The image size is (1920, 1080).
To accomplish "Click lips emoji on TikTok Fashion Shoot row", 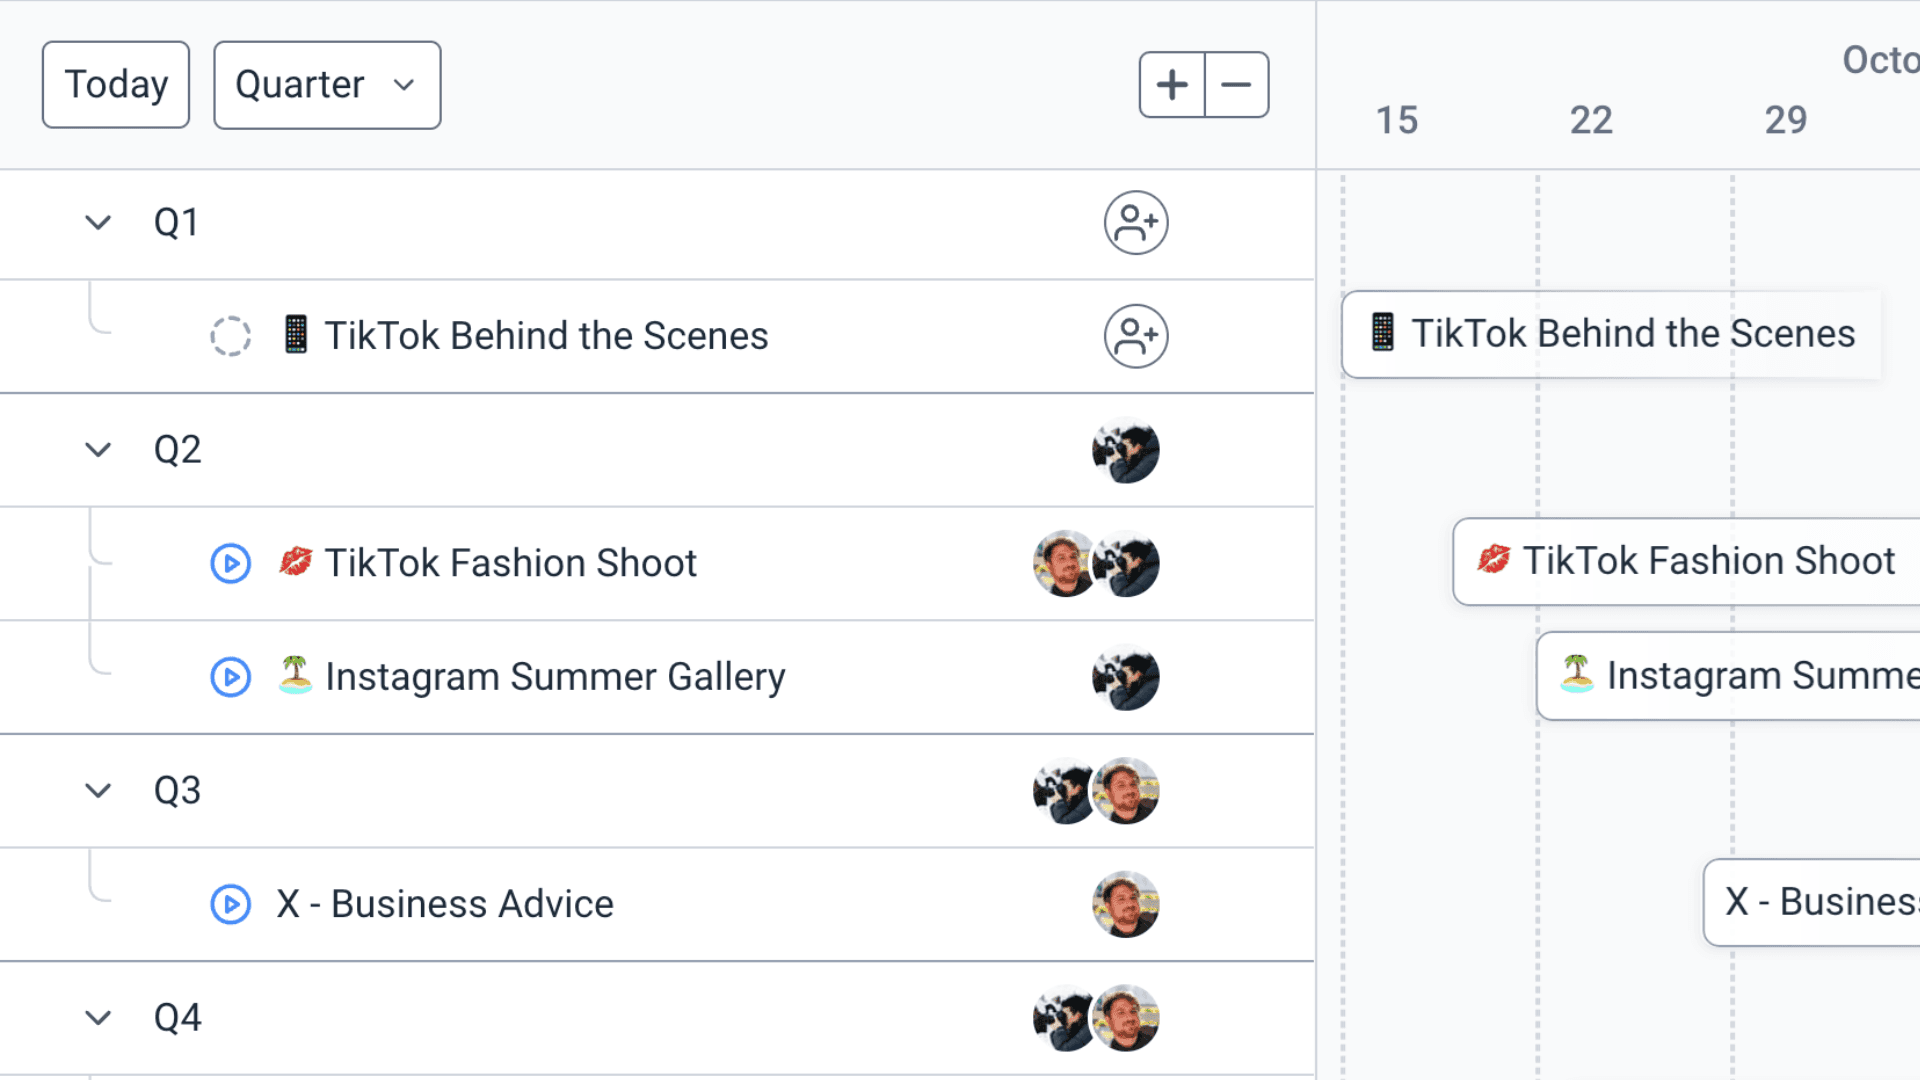I will (x=295, y=561).
